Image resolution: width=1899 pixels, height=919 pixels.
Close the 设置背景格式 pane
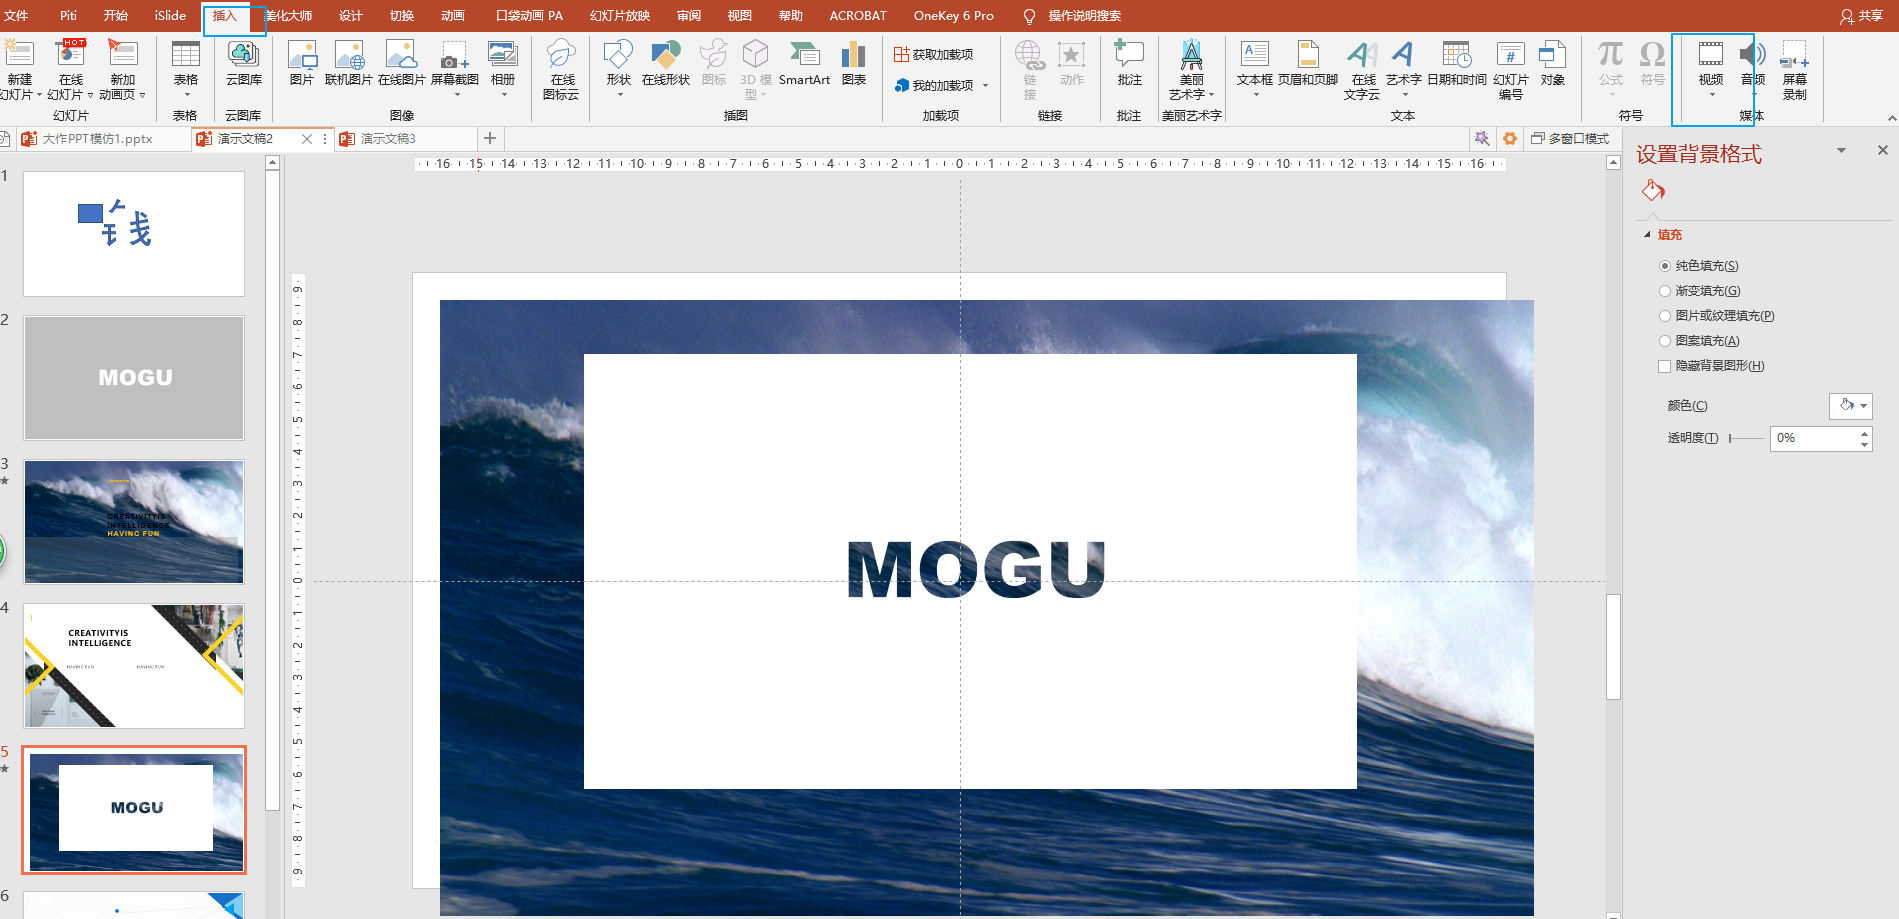tap(1883, 150)
